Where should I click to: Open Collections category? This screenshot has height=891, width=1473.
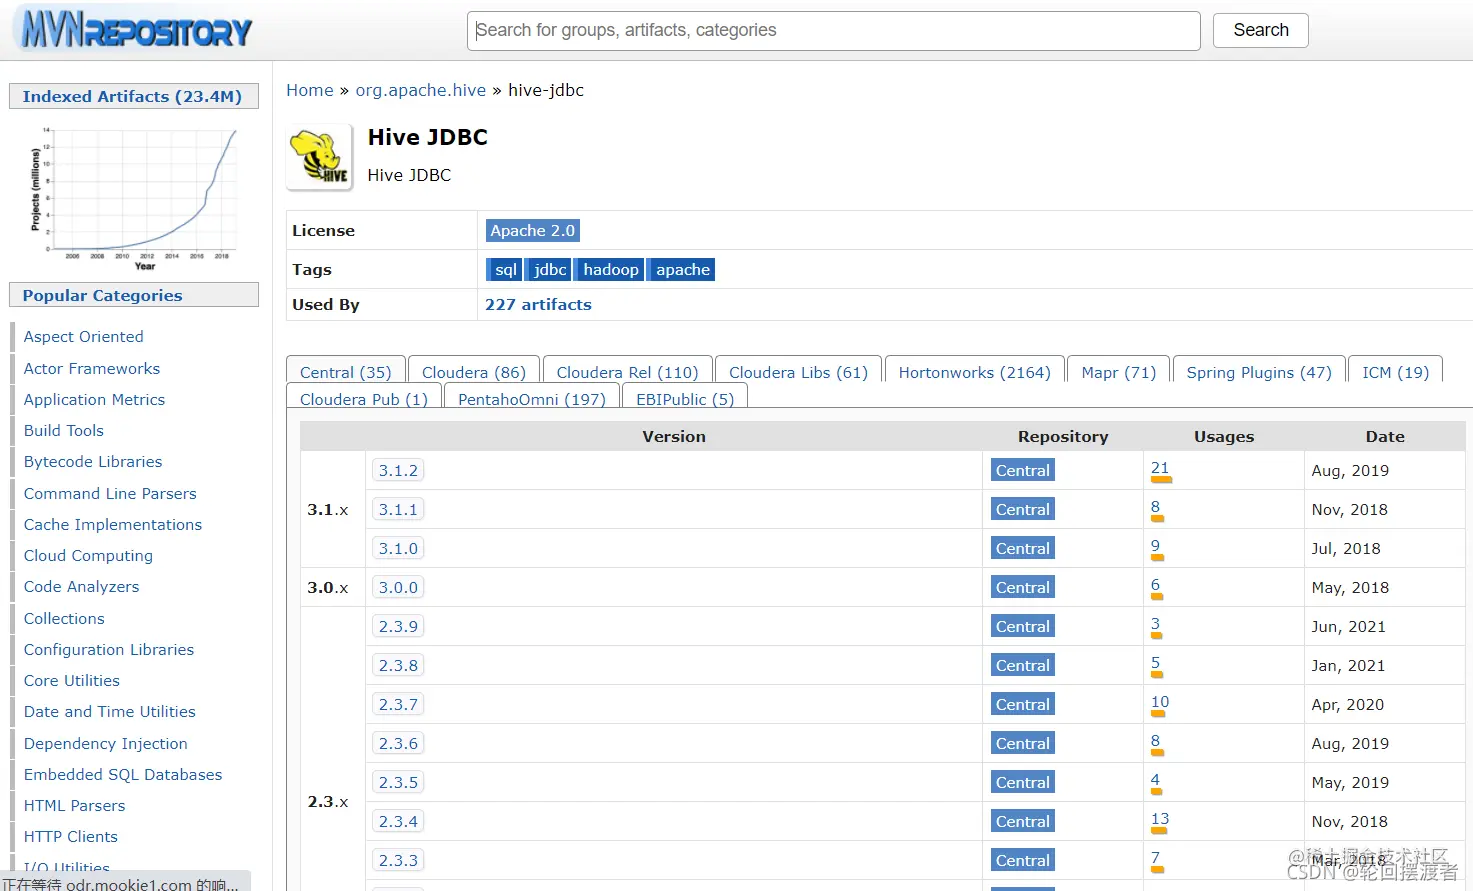64,618
